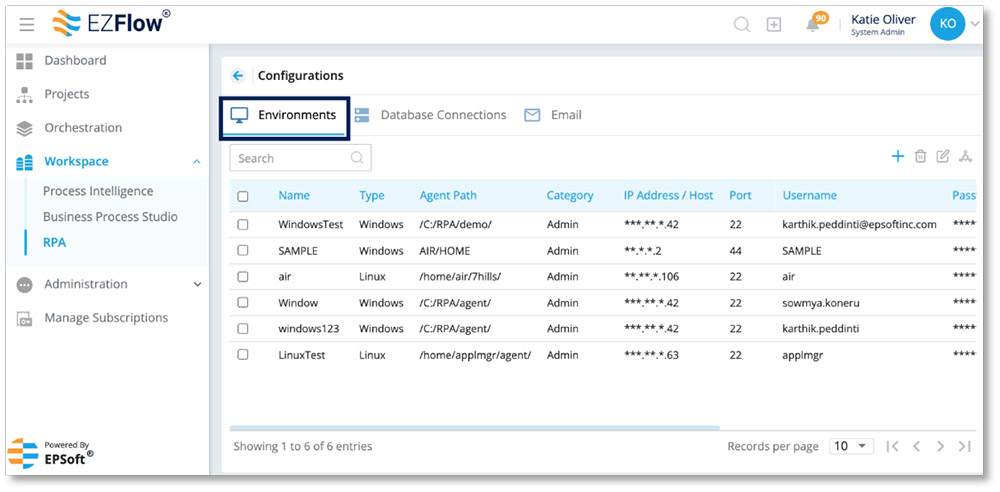Expand the Administration section

coord(197,285)
